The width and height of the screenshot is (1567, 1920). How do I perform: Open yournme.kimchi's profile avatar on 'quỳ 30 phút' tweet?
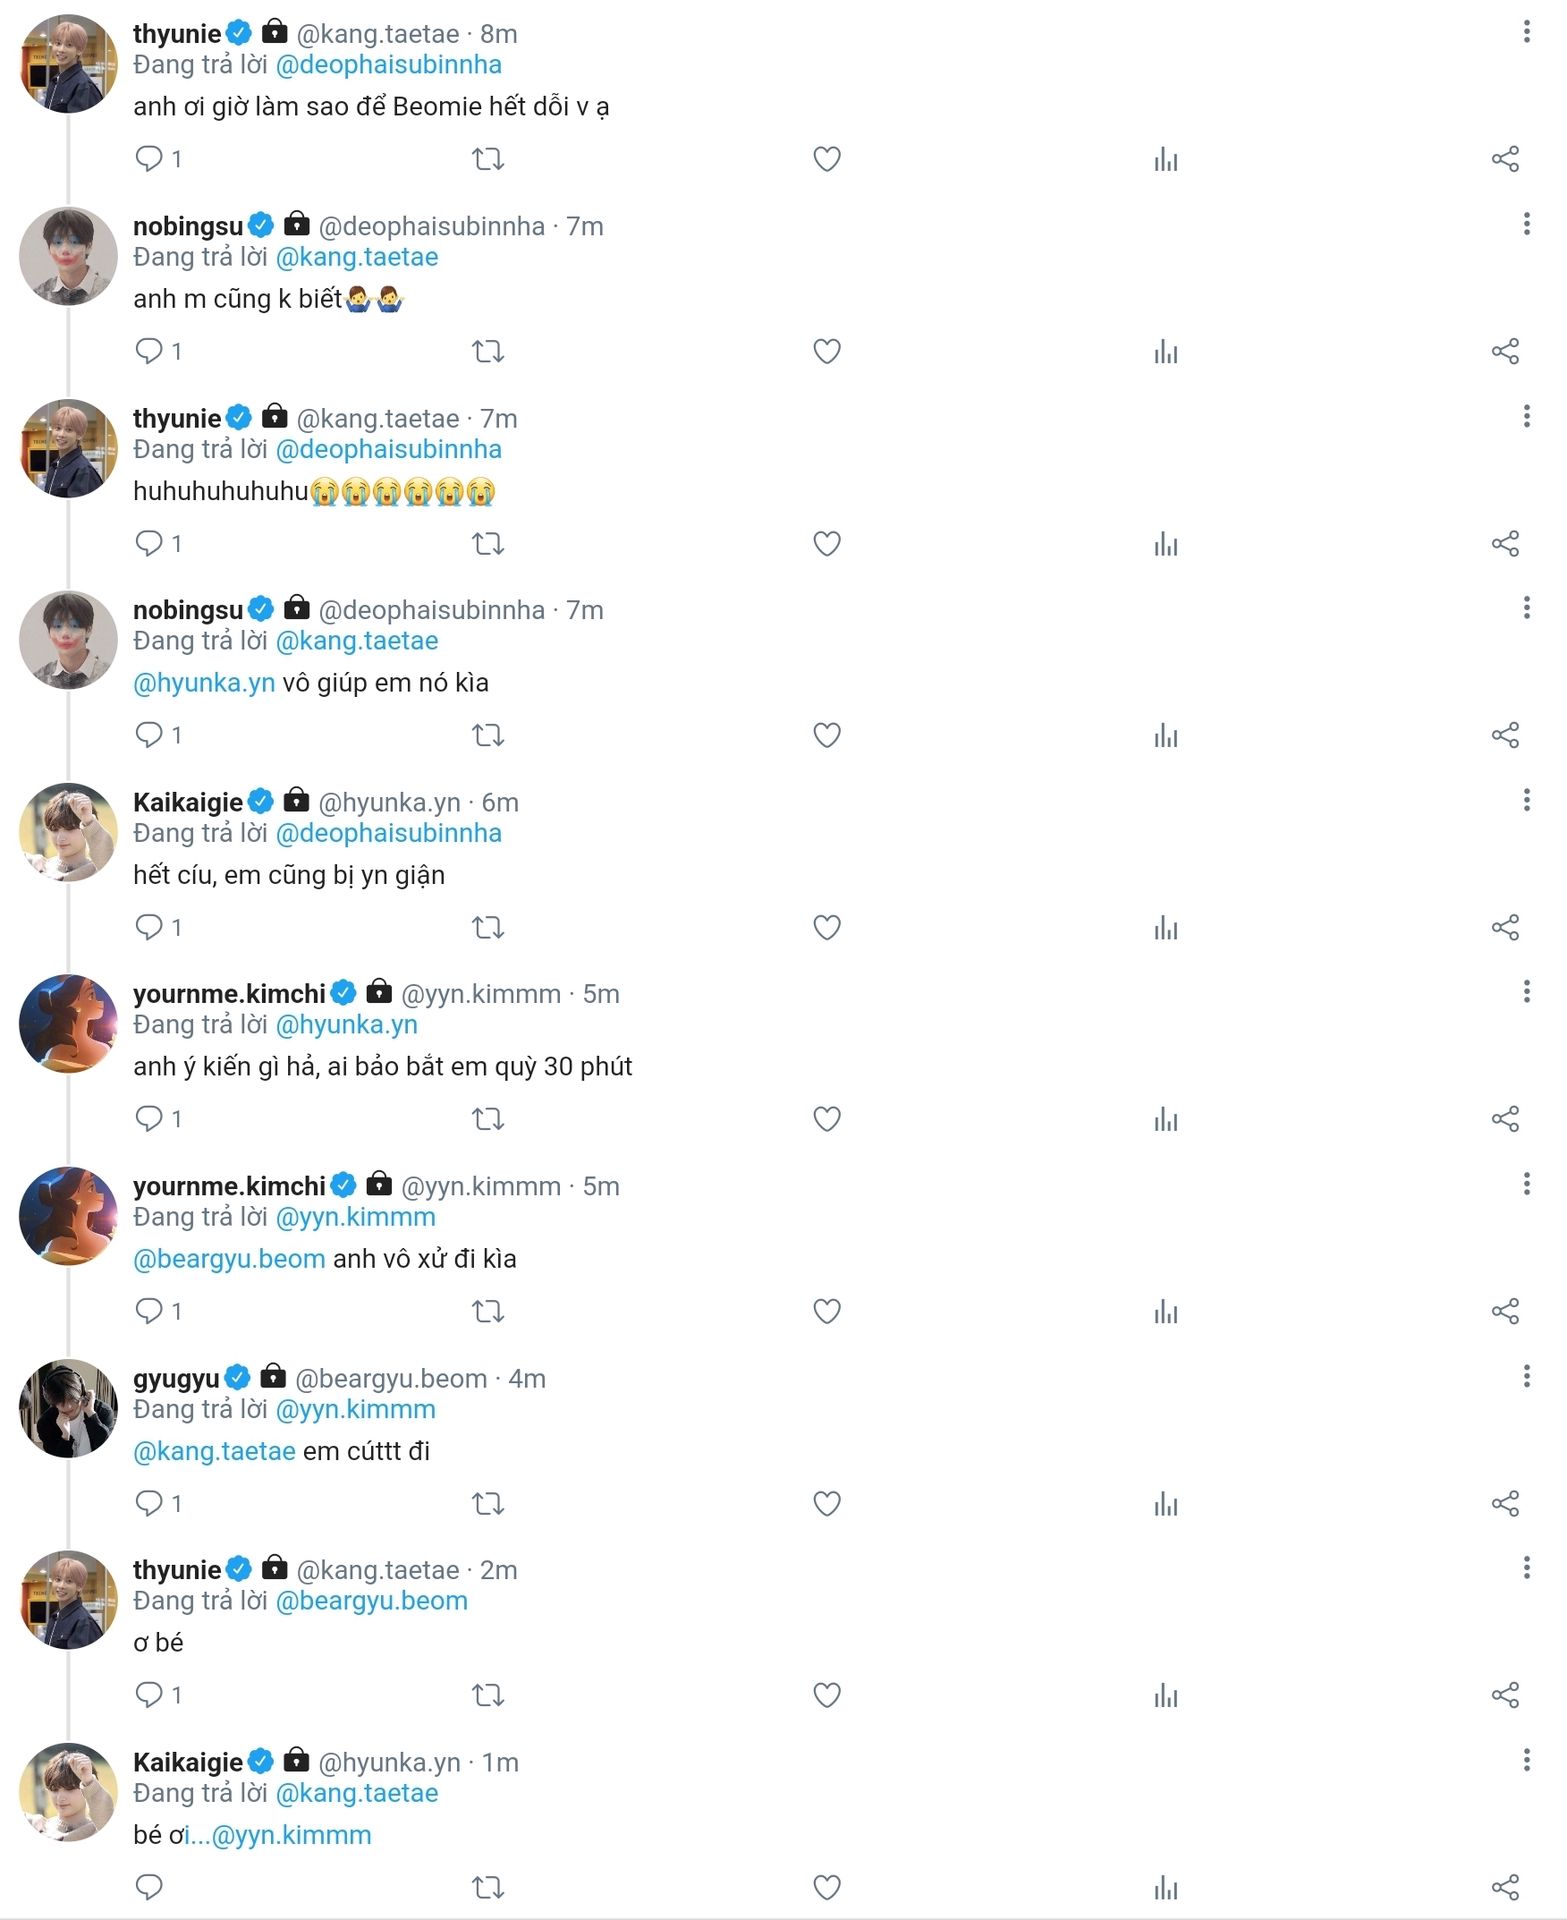68,1024
